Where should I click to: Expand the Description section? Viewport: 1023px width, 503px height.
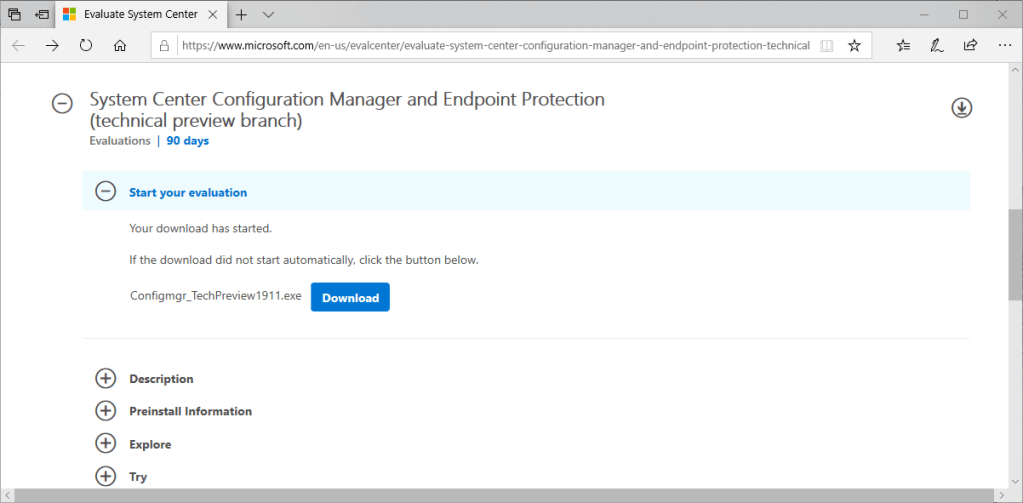[105, 379]
